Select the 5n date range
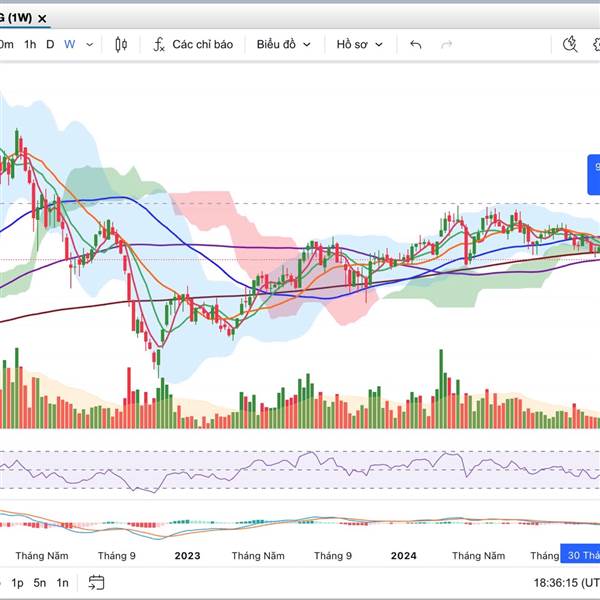The image size is (600, 600). (40, 583)
